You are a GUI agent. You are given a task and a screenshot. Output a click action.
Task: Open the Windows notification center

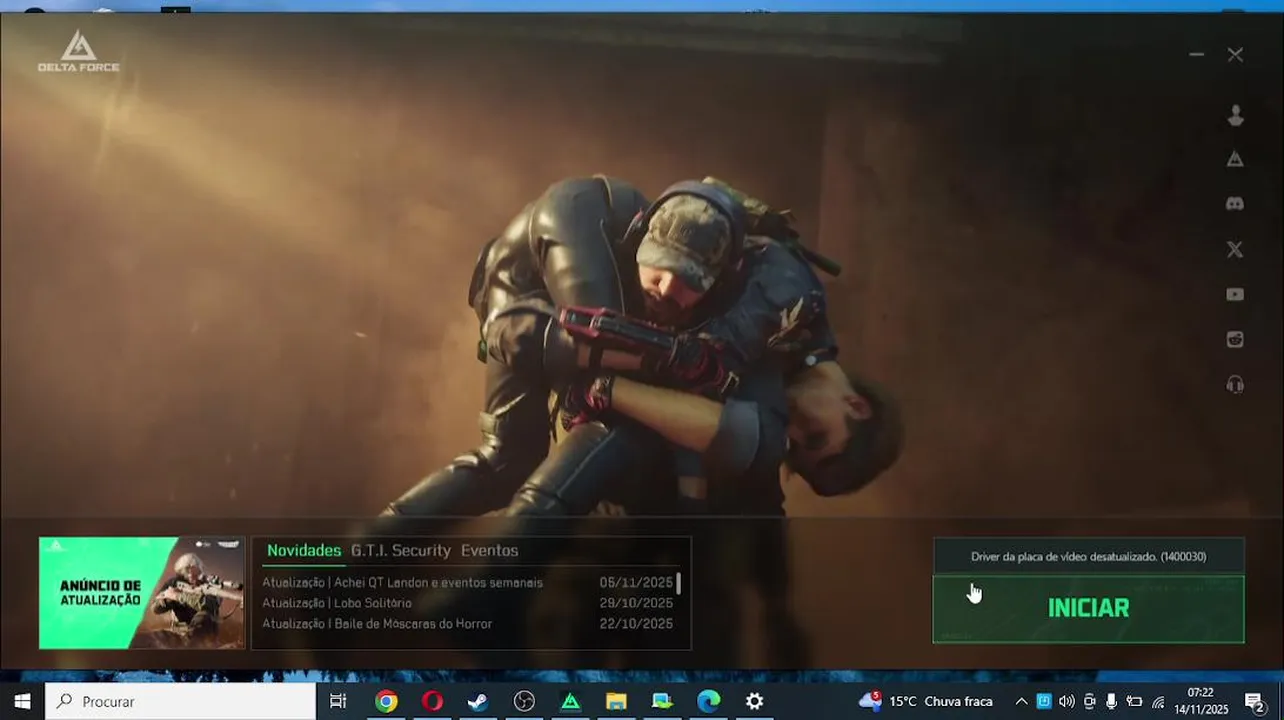coord(1256,702)
